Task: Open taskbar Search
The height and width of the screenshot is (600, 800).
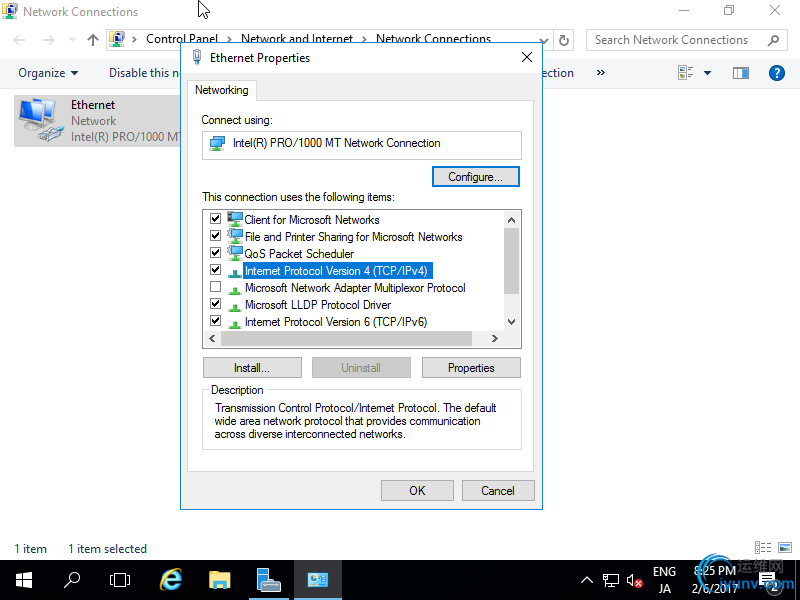Action: click(x=72, y=580)
